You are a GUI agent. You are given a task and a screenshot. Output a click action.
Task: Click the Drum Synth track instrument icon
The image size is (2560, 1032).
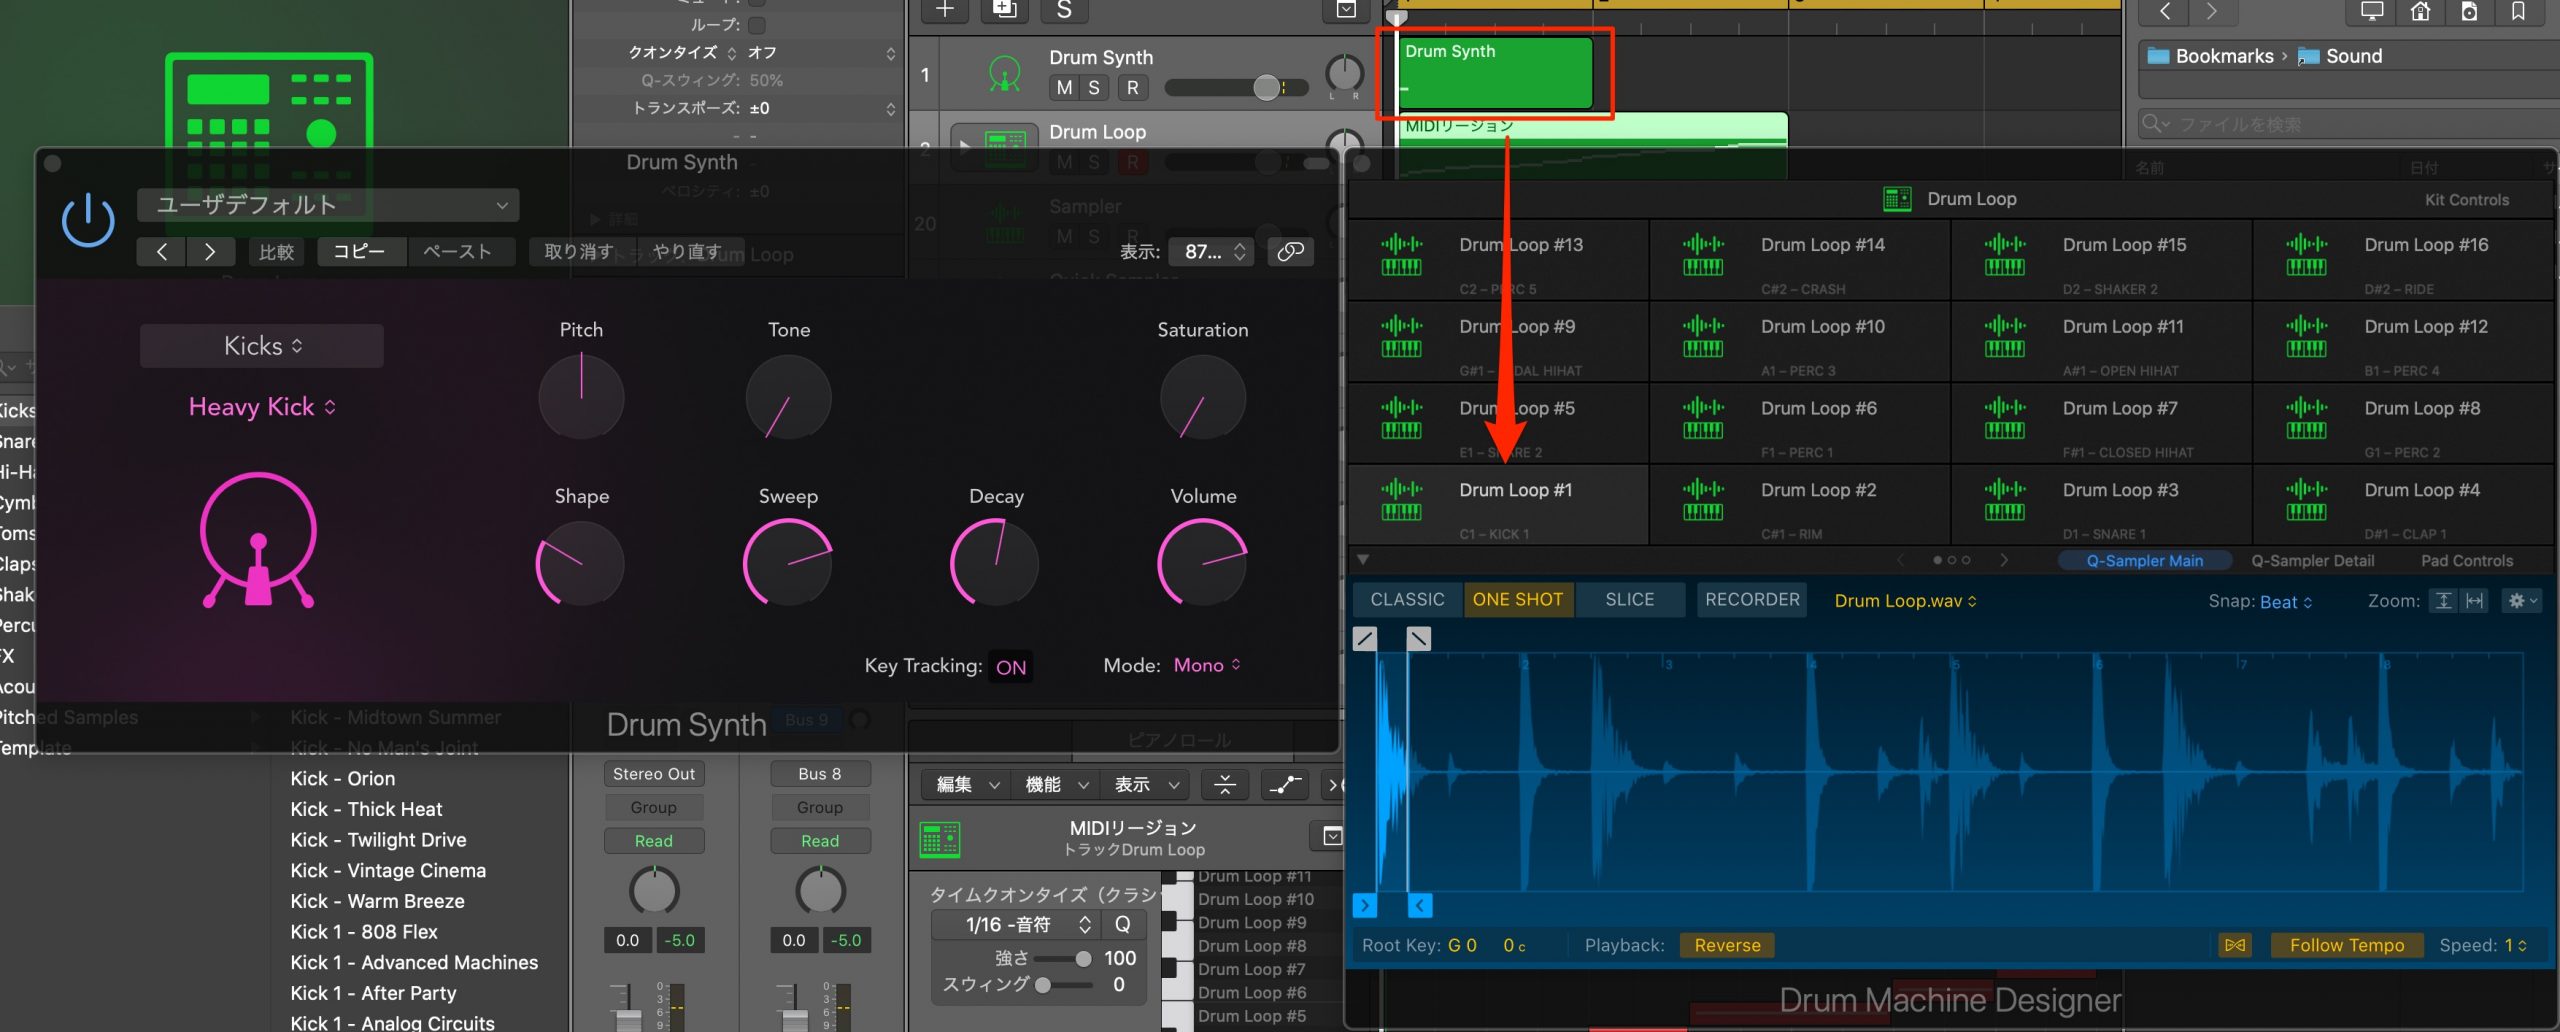click(1004, 75)
